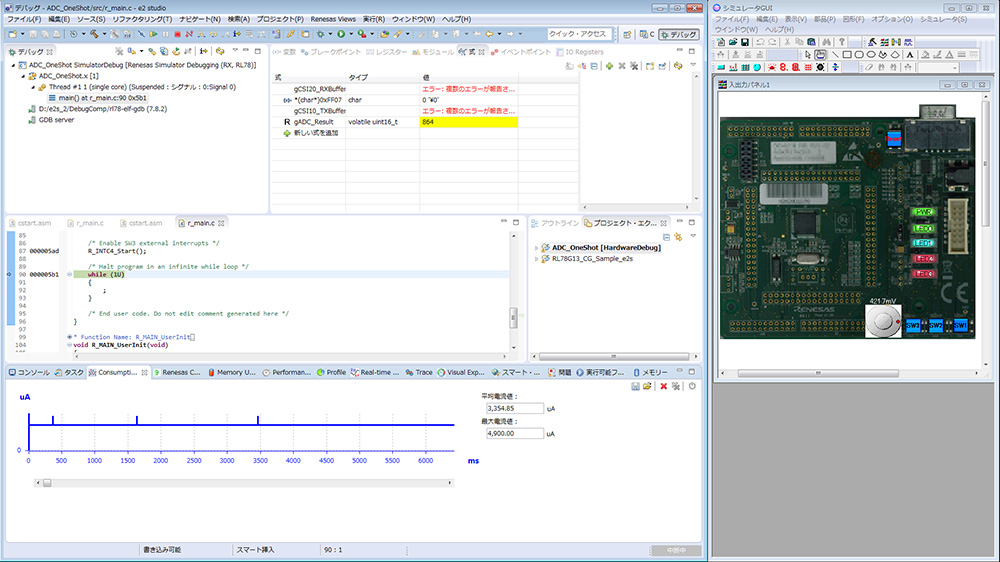Image resolution: width=1000 pixels, height=562 pixels.
Task: Click the breakpoint marker beside line 90
Action: point(9,274)
